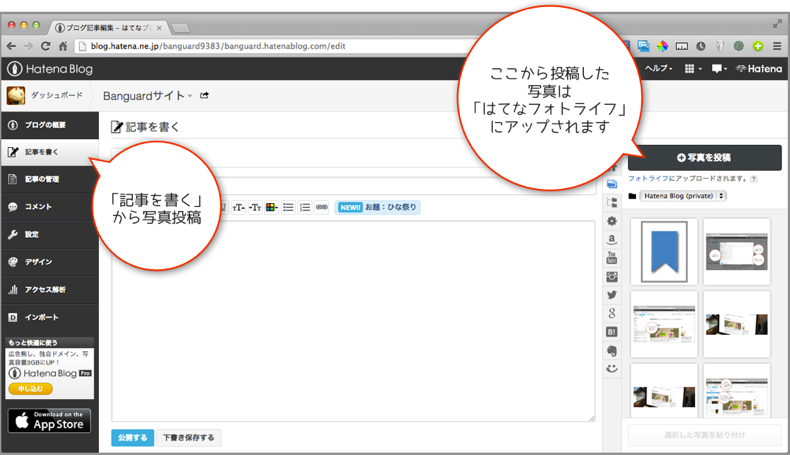790x455 pixels.
Task: Select アクセス解析 in the sidebar
Action: tap(50, 290)
